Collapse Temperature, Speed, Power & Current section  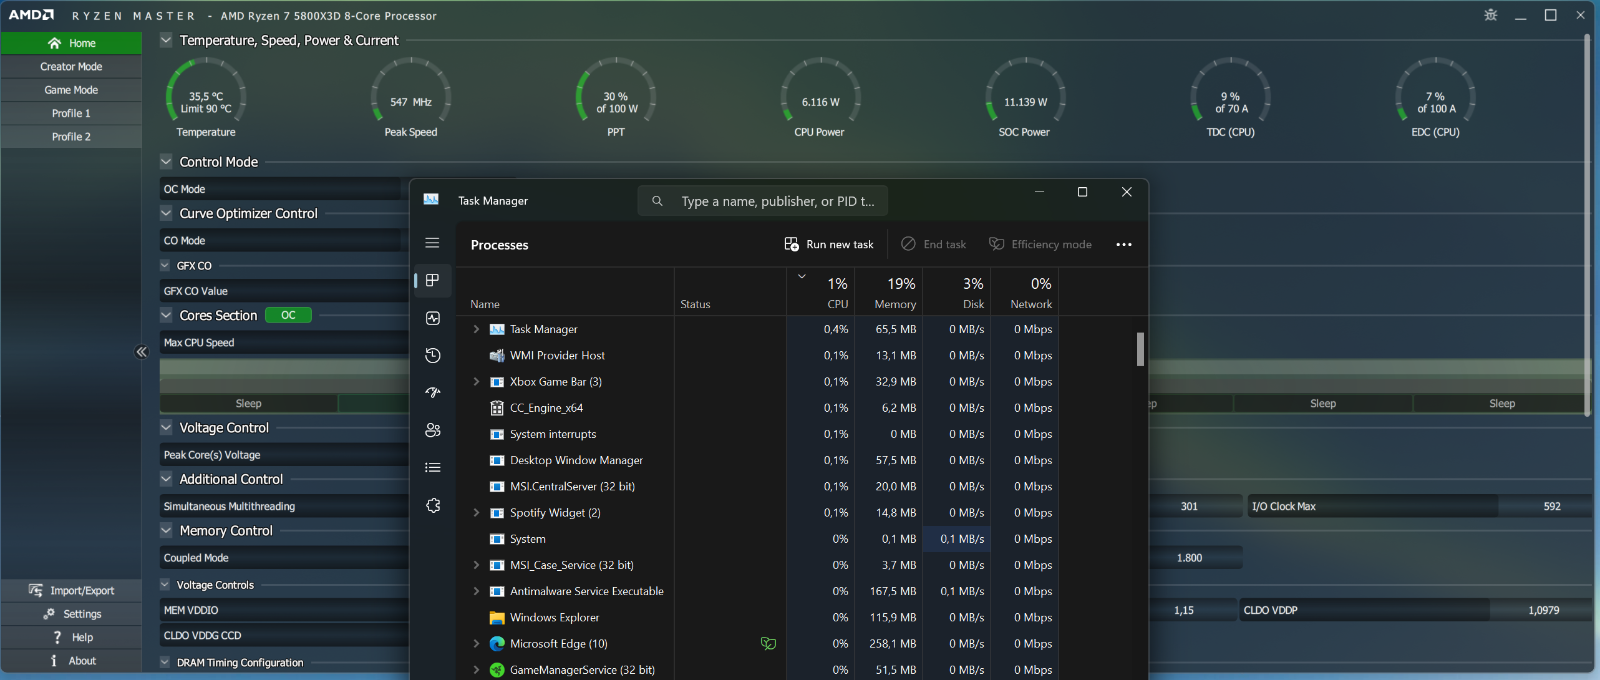coord(166,40)
